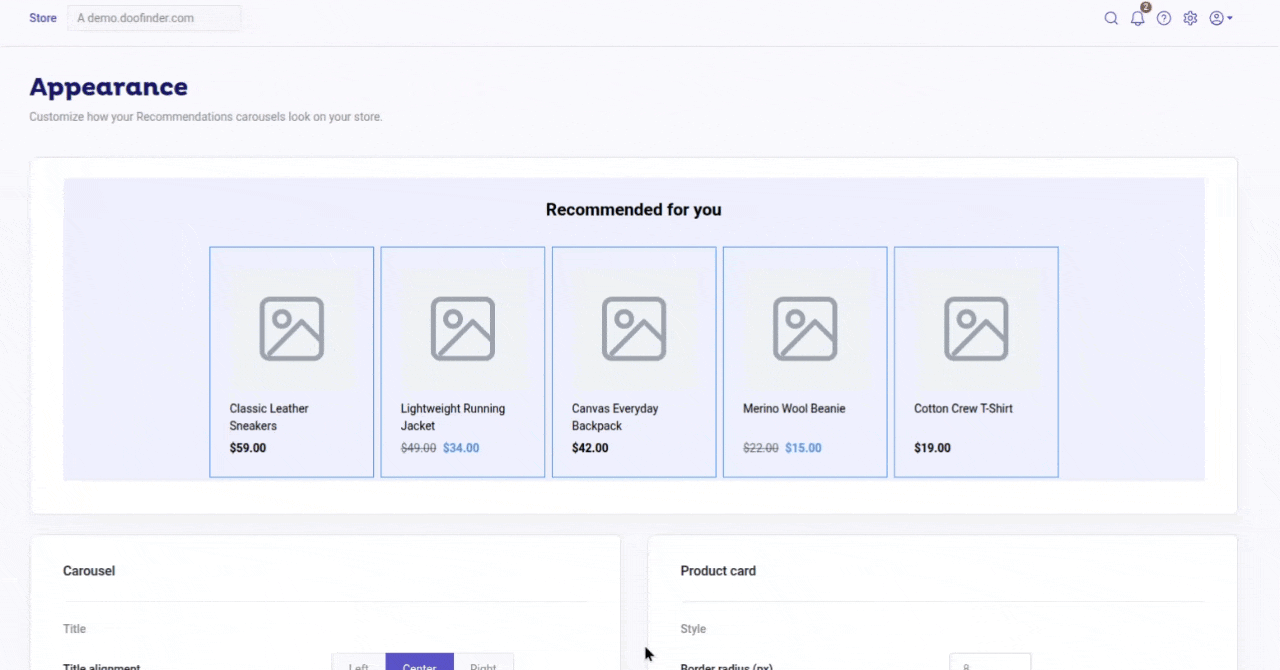Image resolution: width=1280 pixels, height=670 pixels.
Task: Click Classic Leather Sneakers image placeholder
Action: [292, 329]
